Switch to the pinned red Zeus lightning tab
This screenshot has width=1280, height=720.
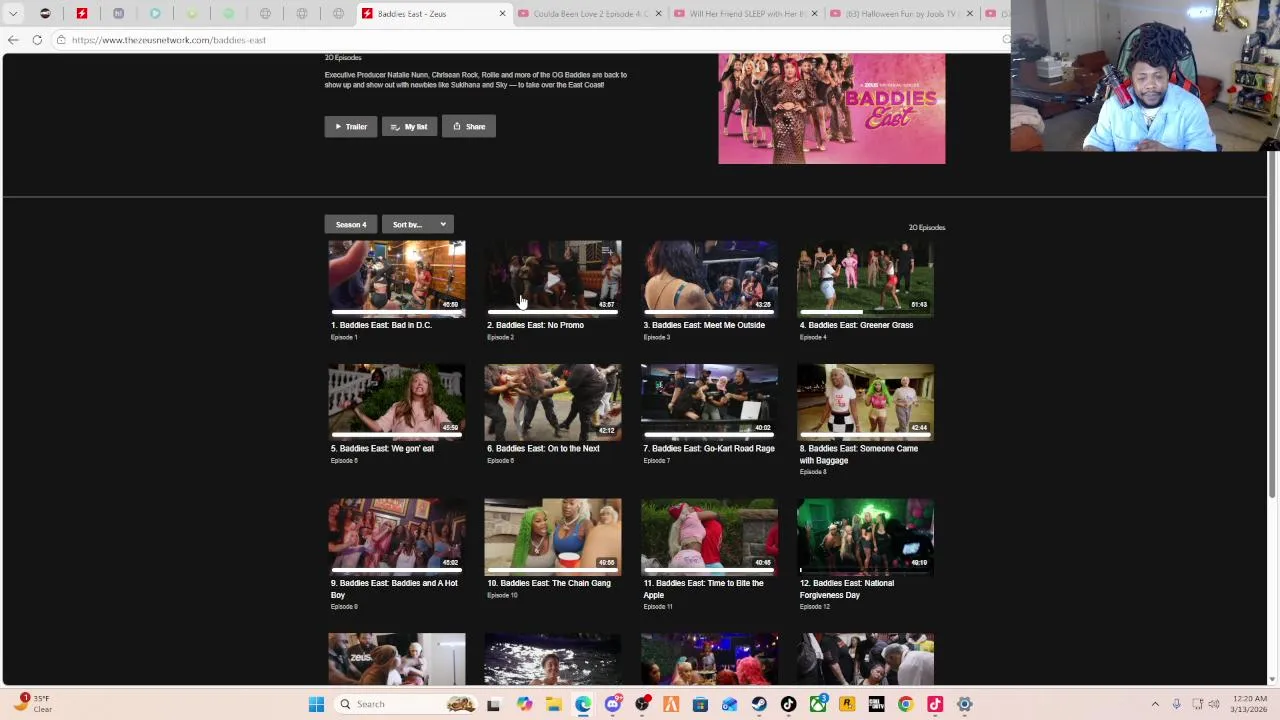(x=82, y=14)
